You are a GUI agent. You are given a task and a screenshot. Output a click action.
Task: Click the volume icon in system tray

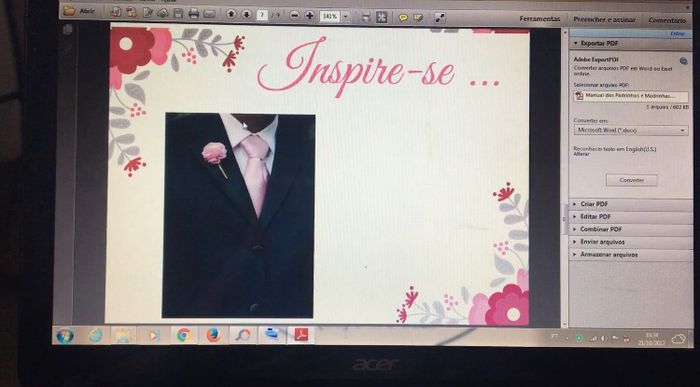click(x=603, y=339)
